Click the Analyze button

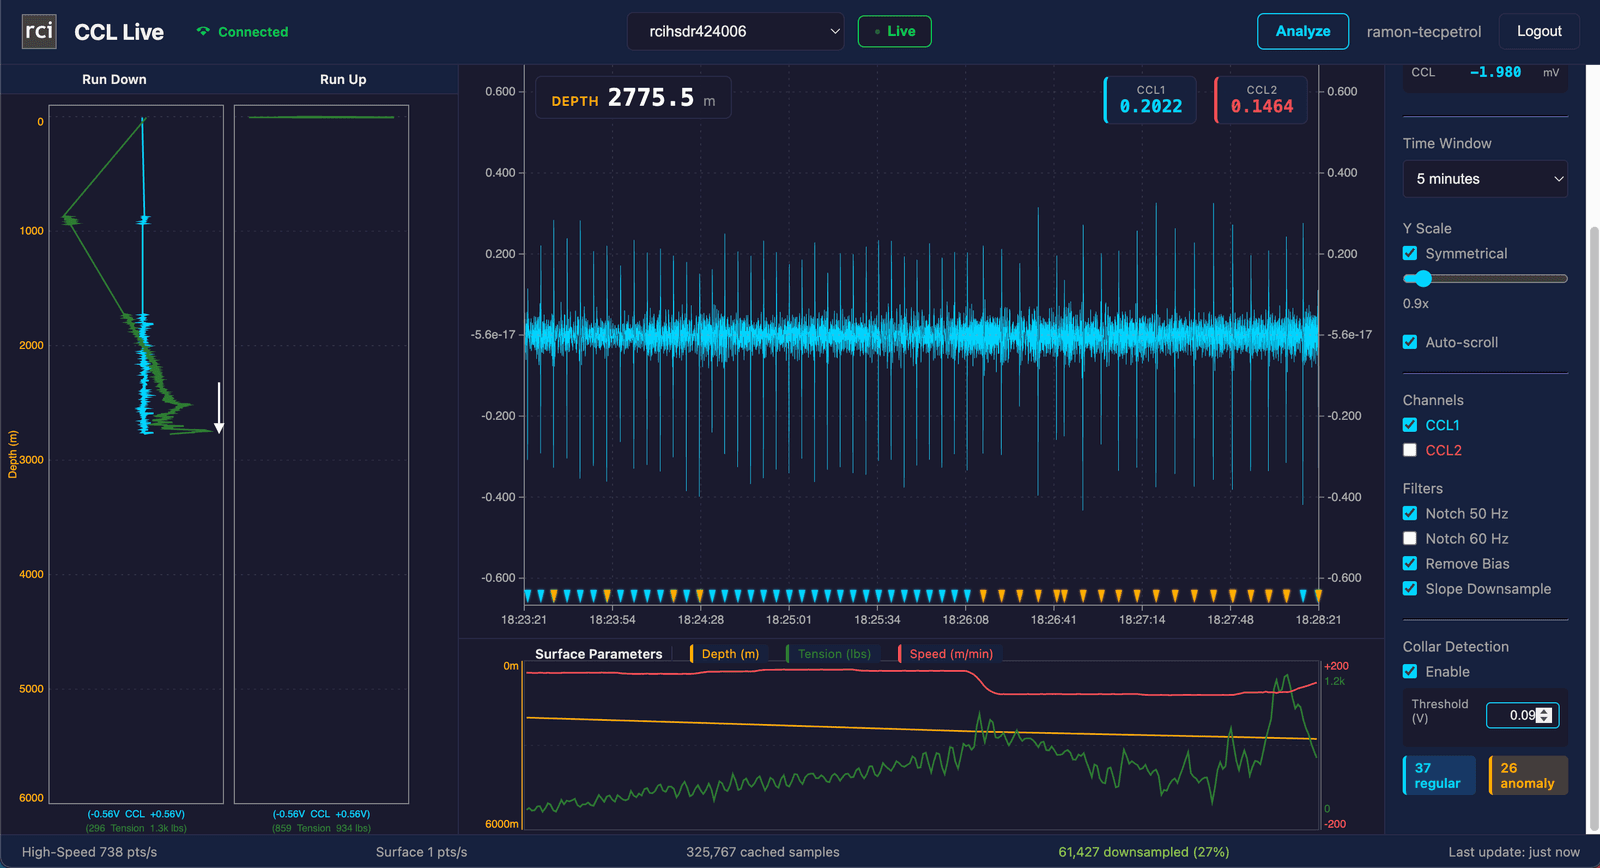[1302, 31]
